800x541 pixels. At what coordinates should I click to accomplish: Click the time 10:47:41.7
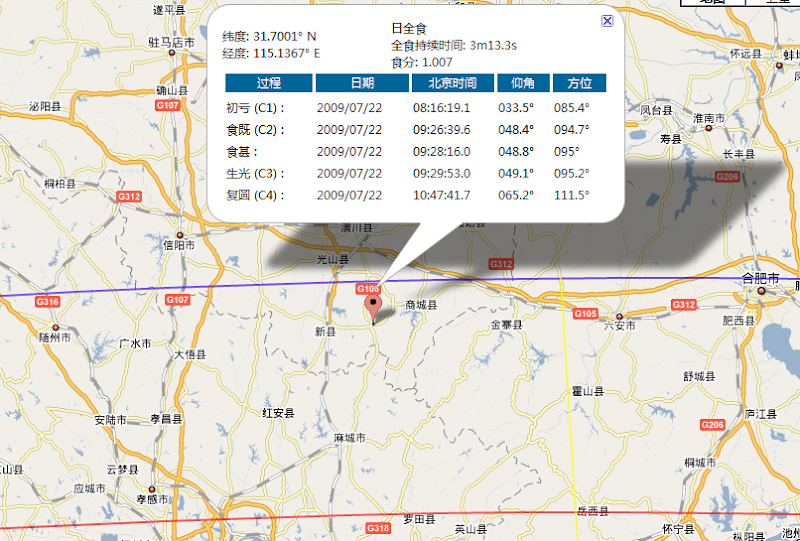(x=442, y=195)
